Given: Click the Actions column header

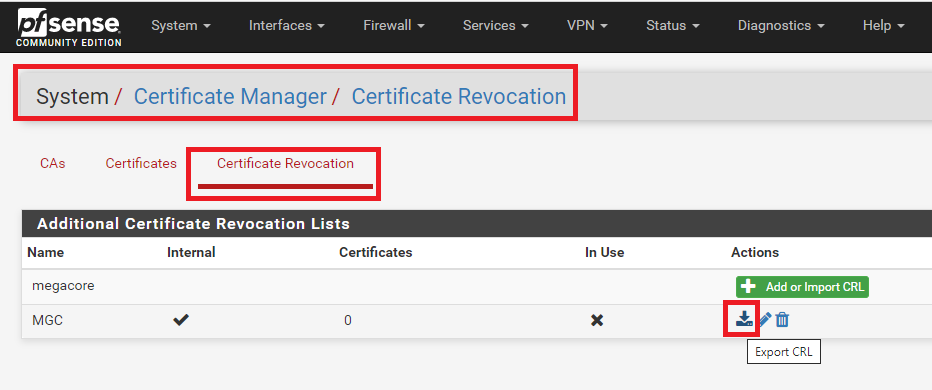Looking at the screenshot, I should (x=755, y=252).
